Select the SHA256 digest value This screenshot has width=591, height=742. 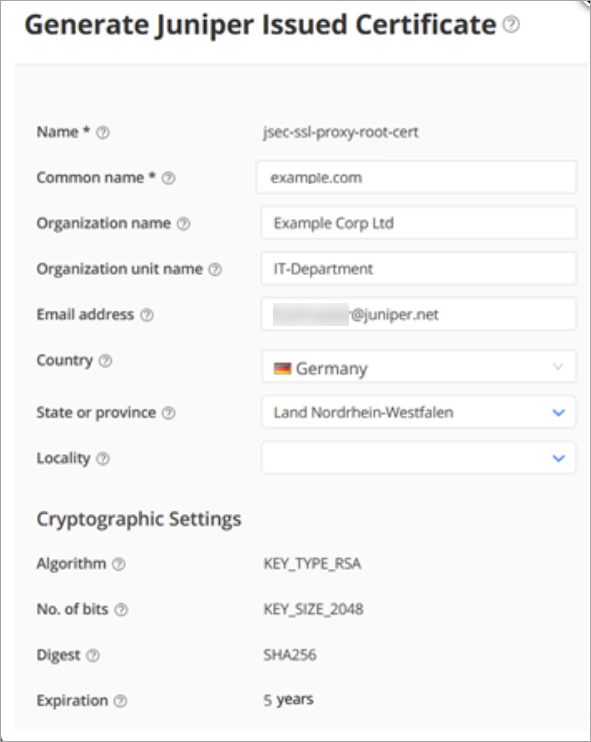pyautogui.click(x=290, y=655)
